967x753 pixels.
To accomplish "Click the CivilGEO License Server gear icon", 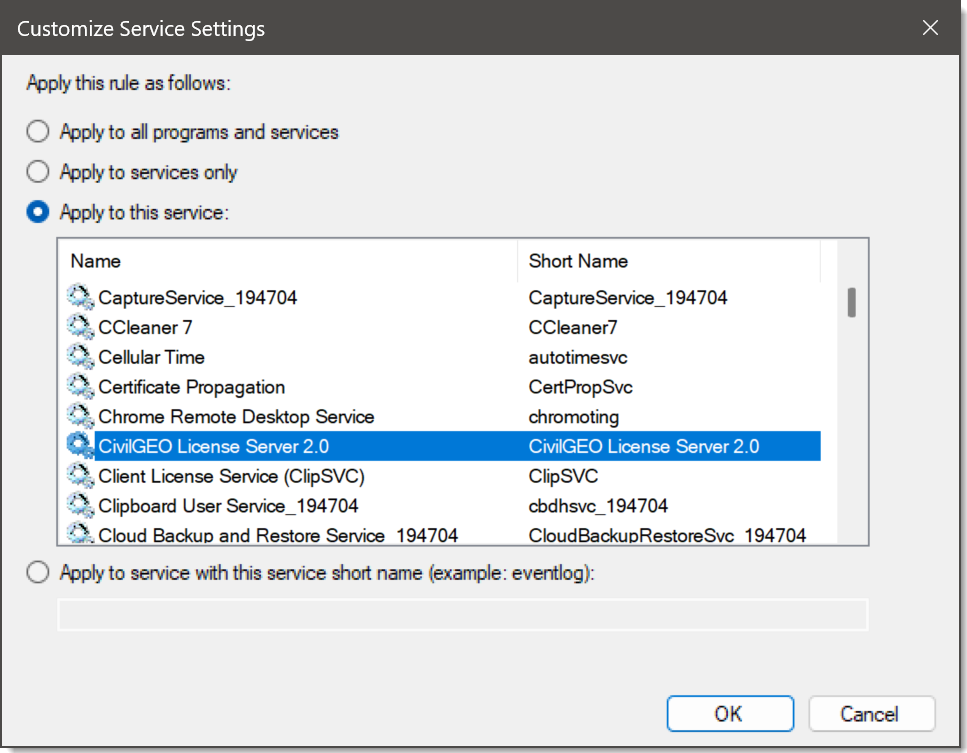I will click(79, 446).
